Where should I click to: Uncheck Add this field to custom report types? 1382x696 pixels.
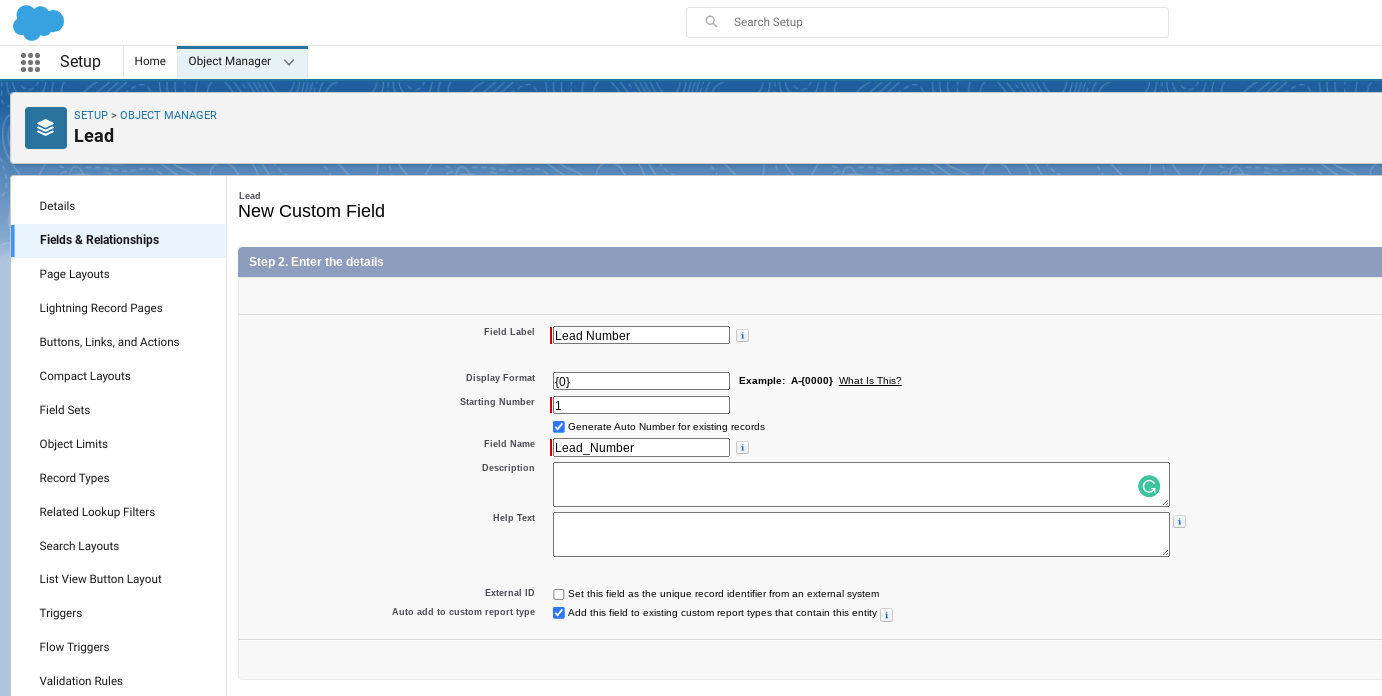(x=559, y=613)
